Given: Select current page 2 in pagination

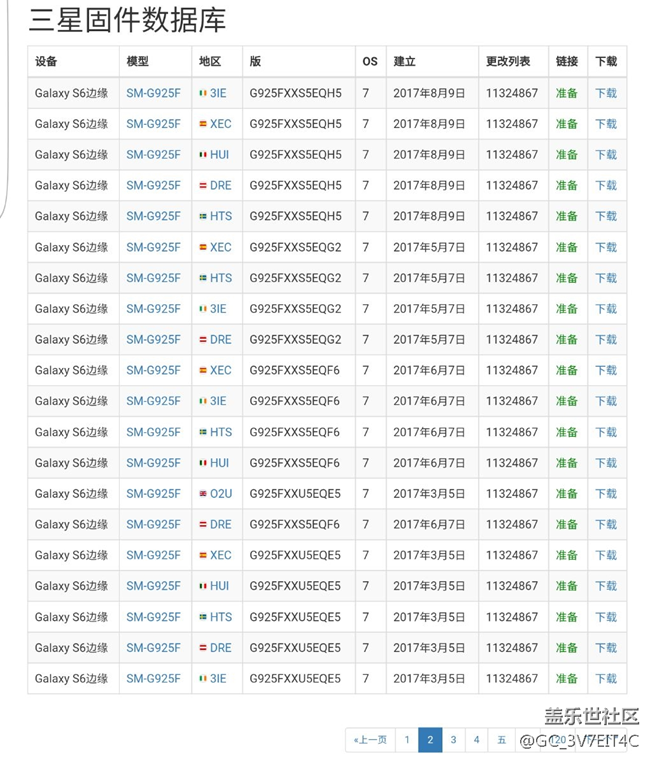Looking at the screenshot, I should pyautogui.click(x=430, y=740).
